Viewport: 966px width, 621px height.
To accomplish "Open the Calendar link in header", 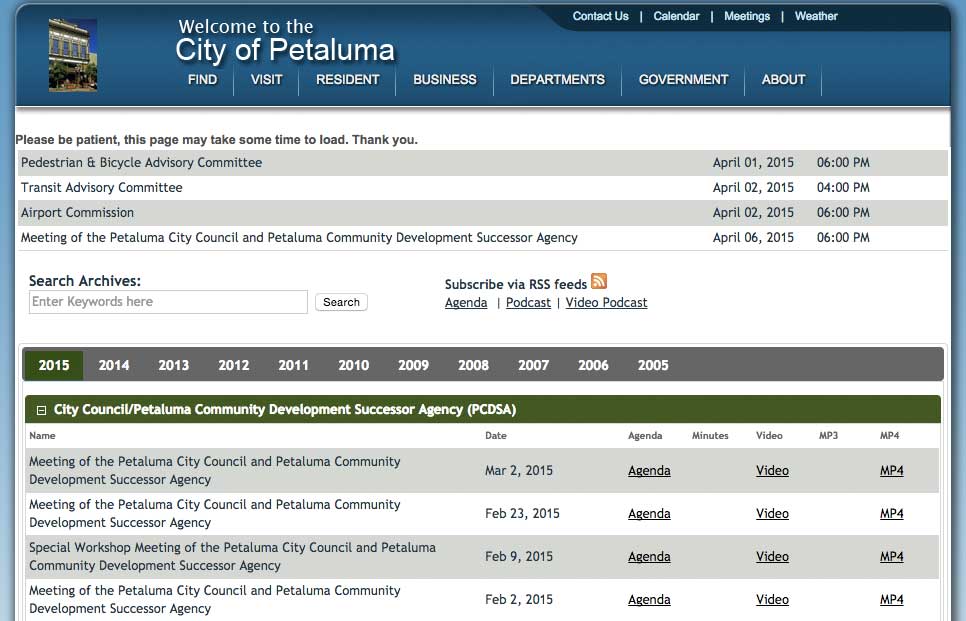I will point(676,16).
